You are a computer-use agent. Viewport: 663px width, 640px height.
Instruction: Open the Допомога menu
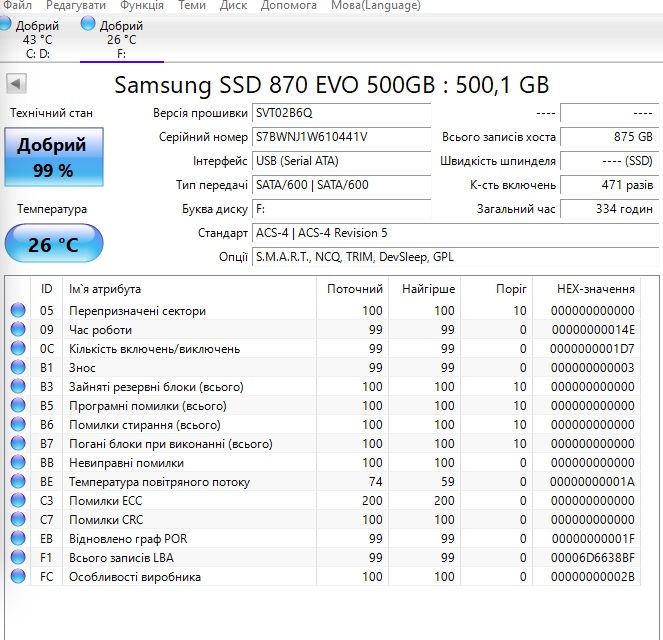click(x=288, y=5)
